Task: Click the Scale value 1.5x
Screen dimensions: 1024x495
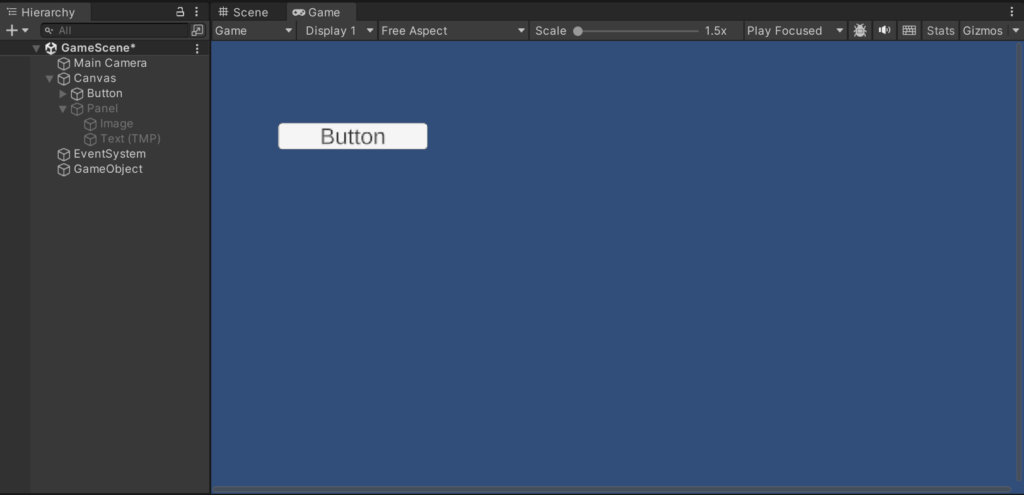Action: (x=716, y=31)
